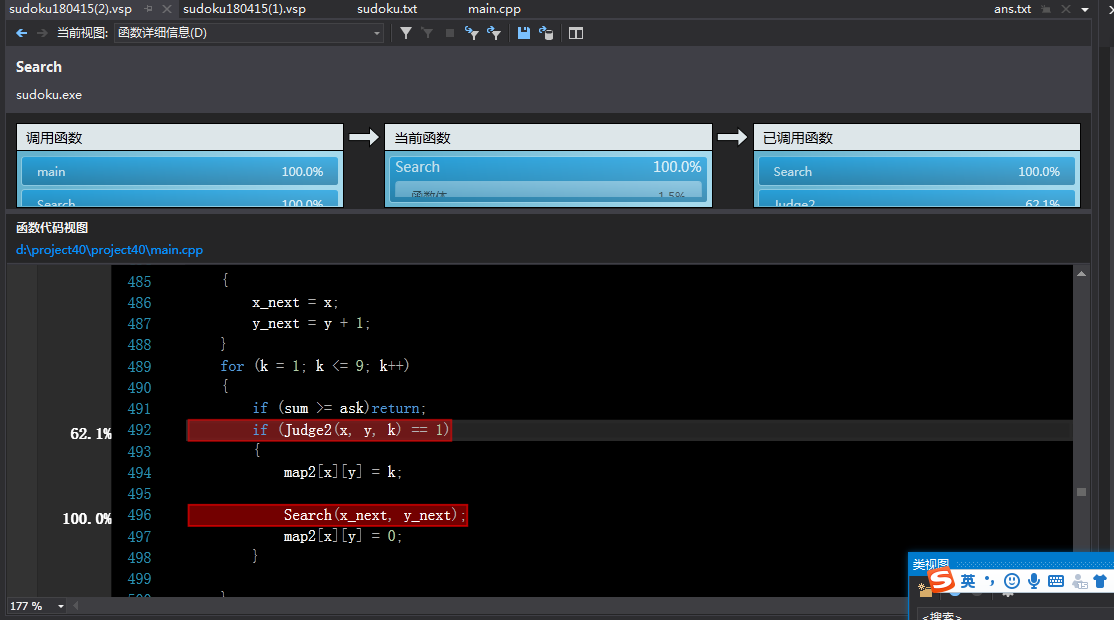Click the split-columns layout icon in toolbar
Viewport: 1114px width, 620px height.
pyautogui.click(x=576, y=33)
